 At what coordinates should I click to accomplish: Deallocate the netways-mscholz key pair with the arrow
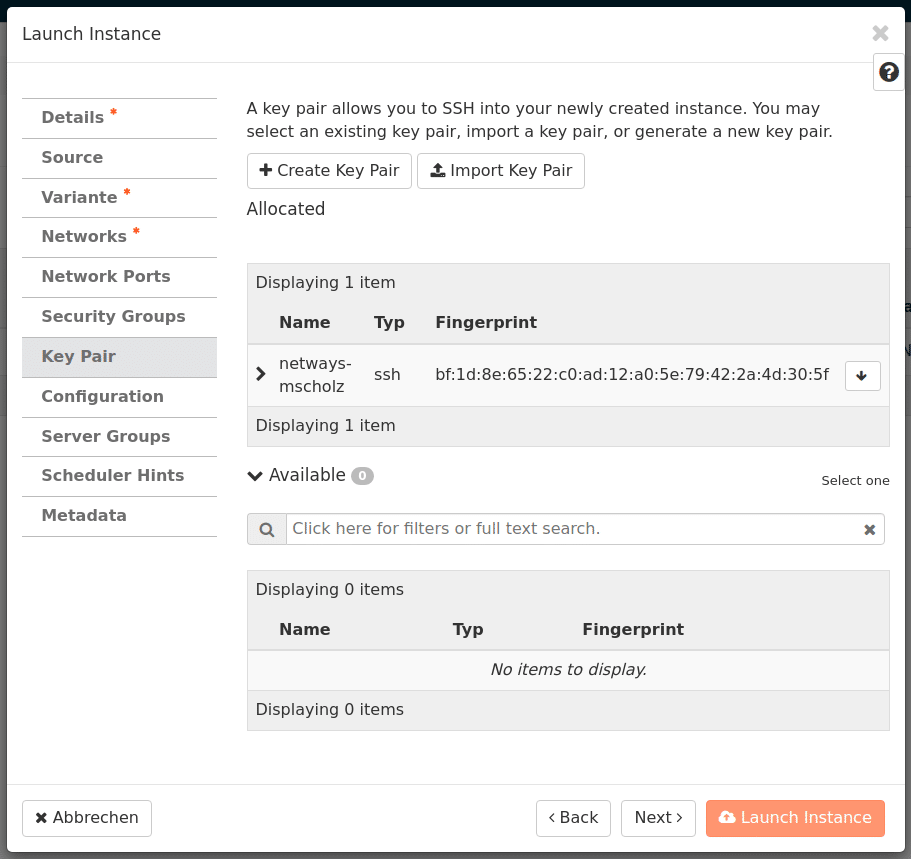(862, 376)
